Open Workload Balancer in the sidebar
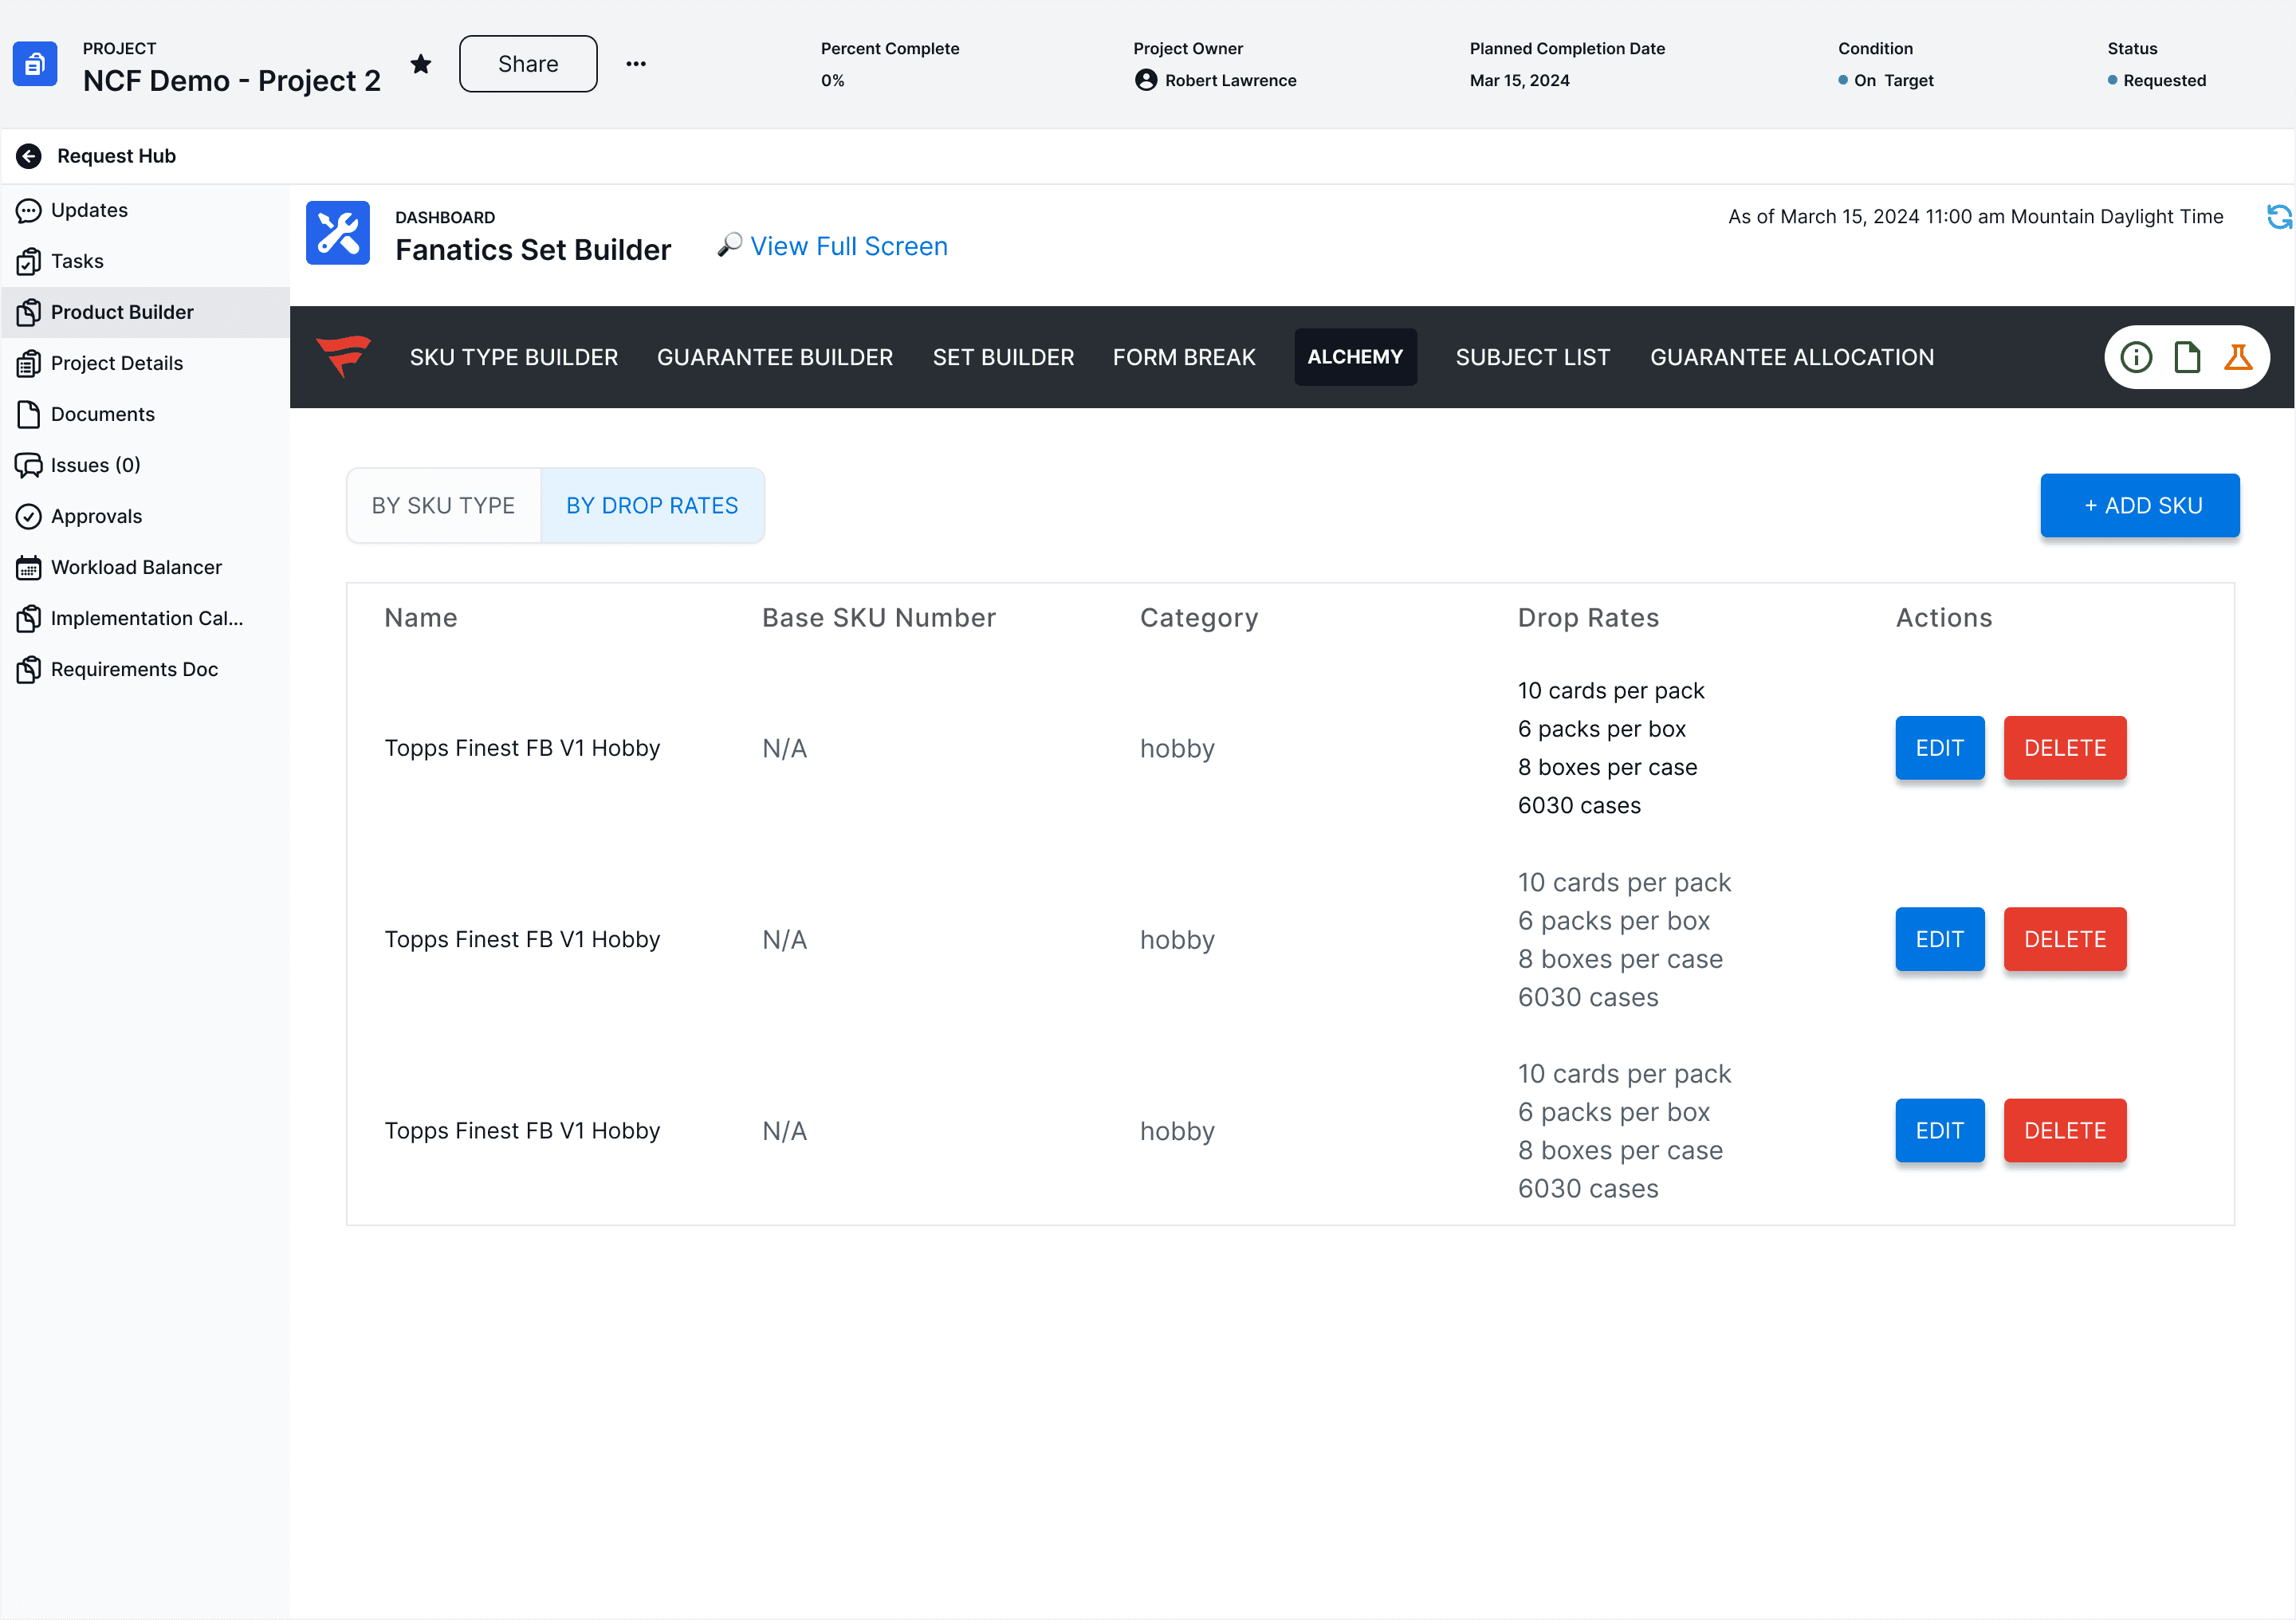2296x1620 pixels. (x=136, y=567)
